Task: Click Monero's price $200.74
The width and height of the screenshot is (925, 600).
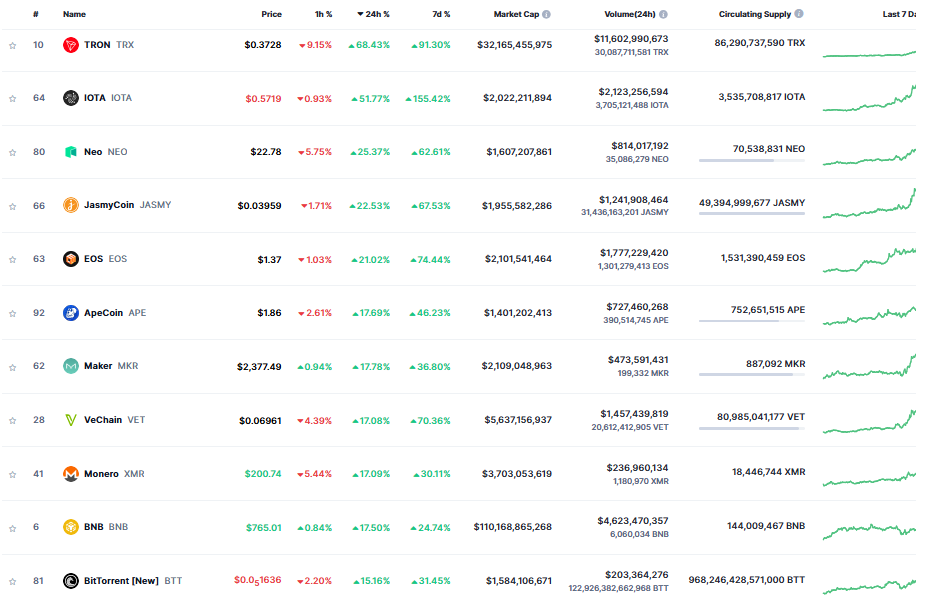Action: (263, 474)
